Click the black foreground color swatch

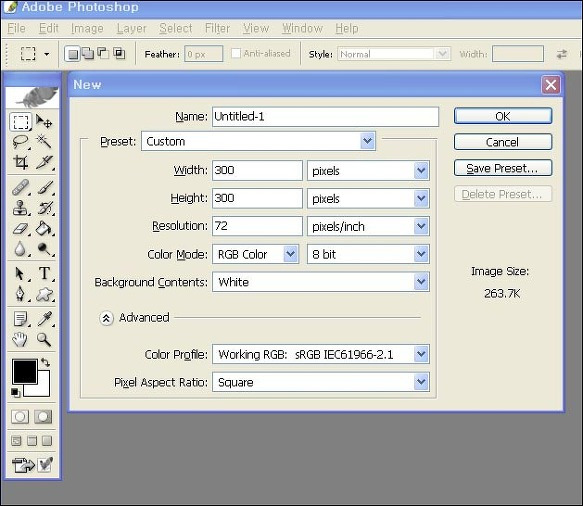(x=25, y=371)
